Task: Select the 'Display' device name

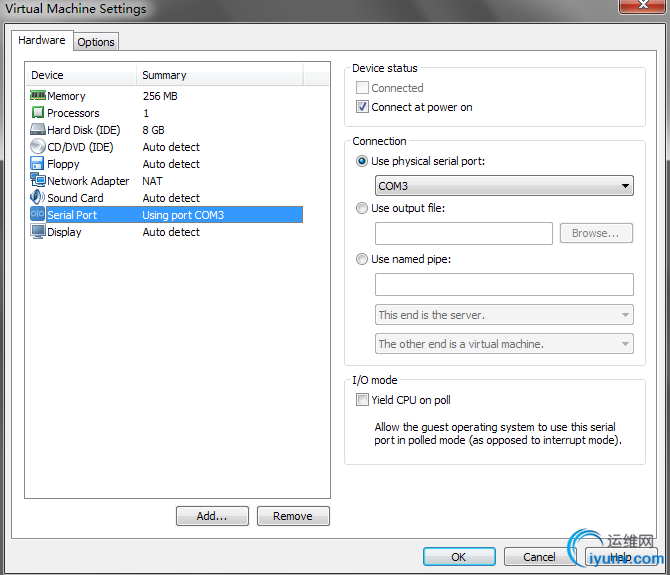Action: click(x=64, y=232)
